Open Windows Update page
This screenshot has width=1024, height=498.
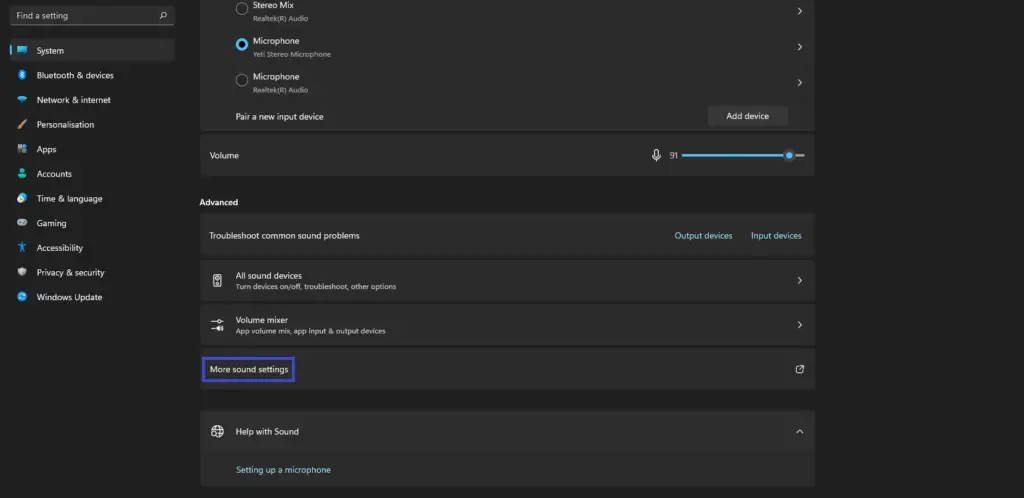92,297
